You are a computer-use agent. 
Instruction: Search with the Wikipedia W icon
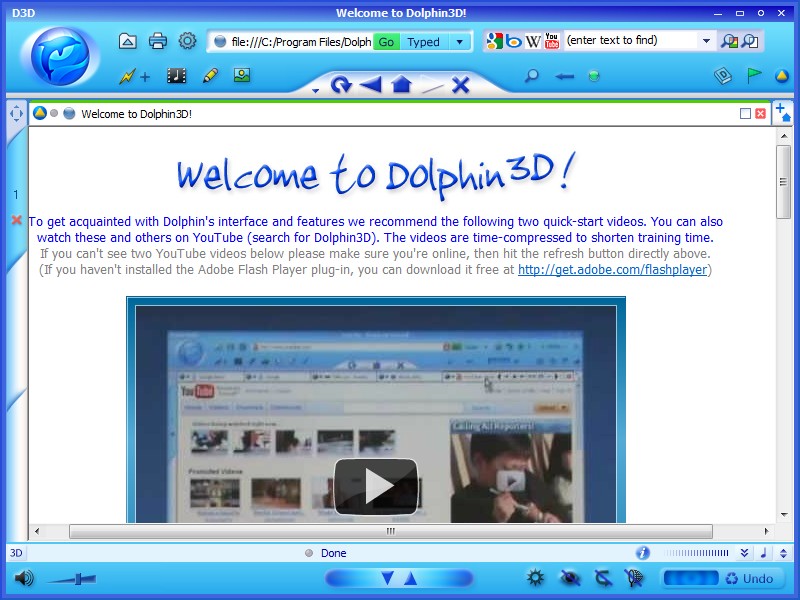click(x=533, y=41)
